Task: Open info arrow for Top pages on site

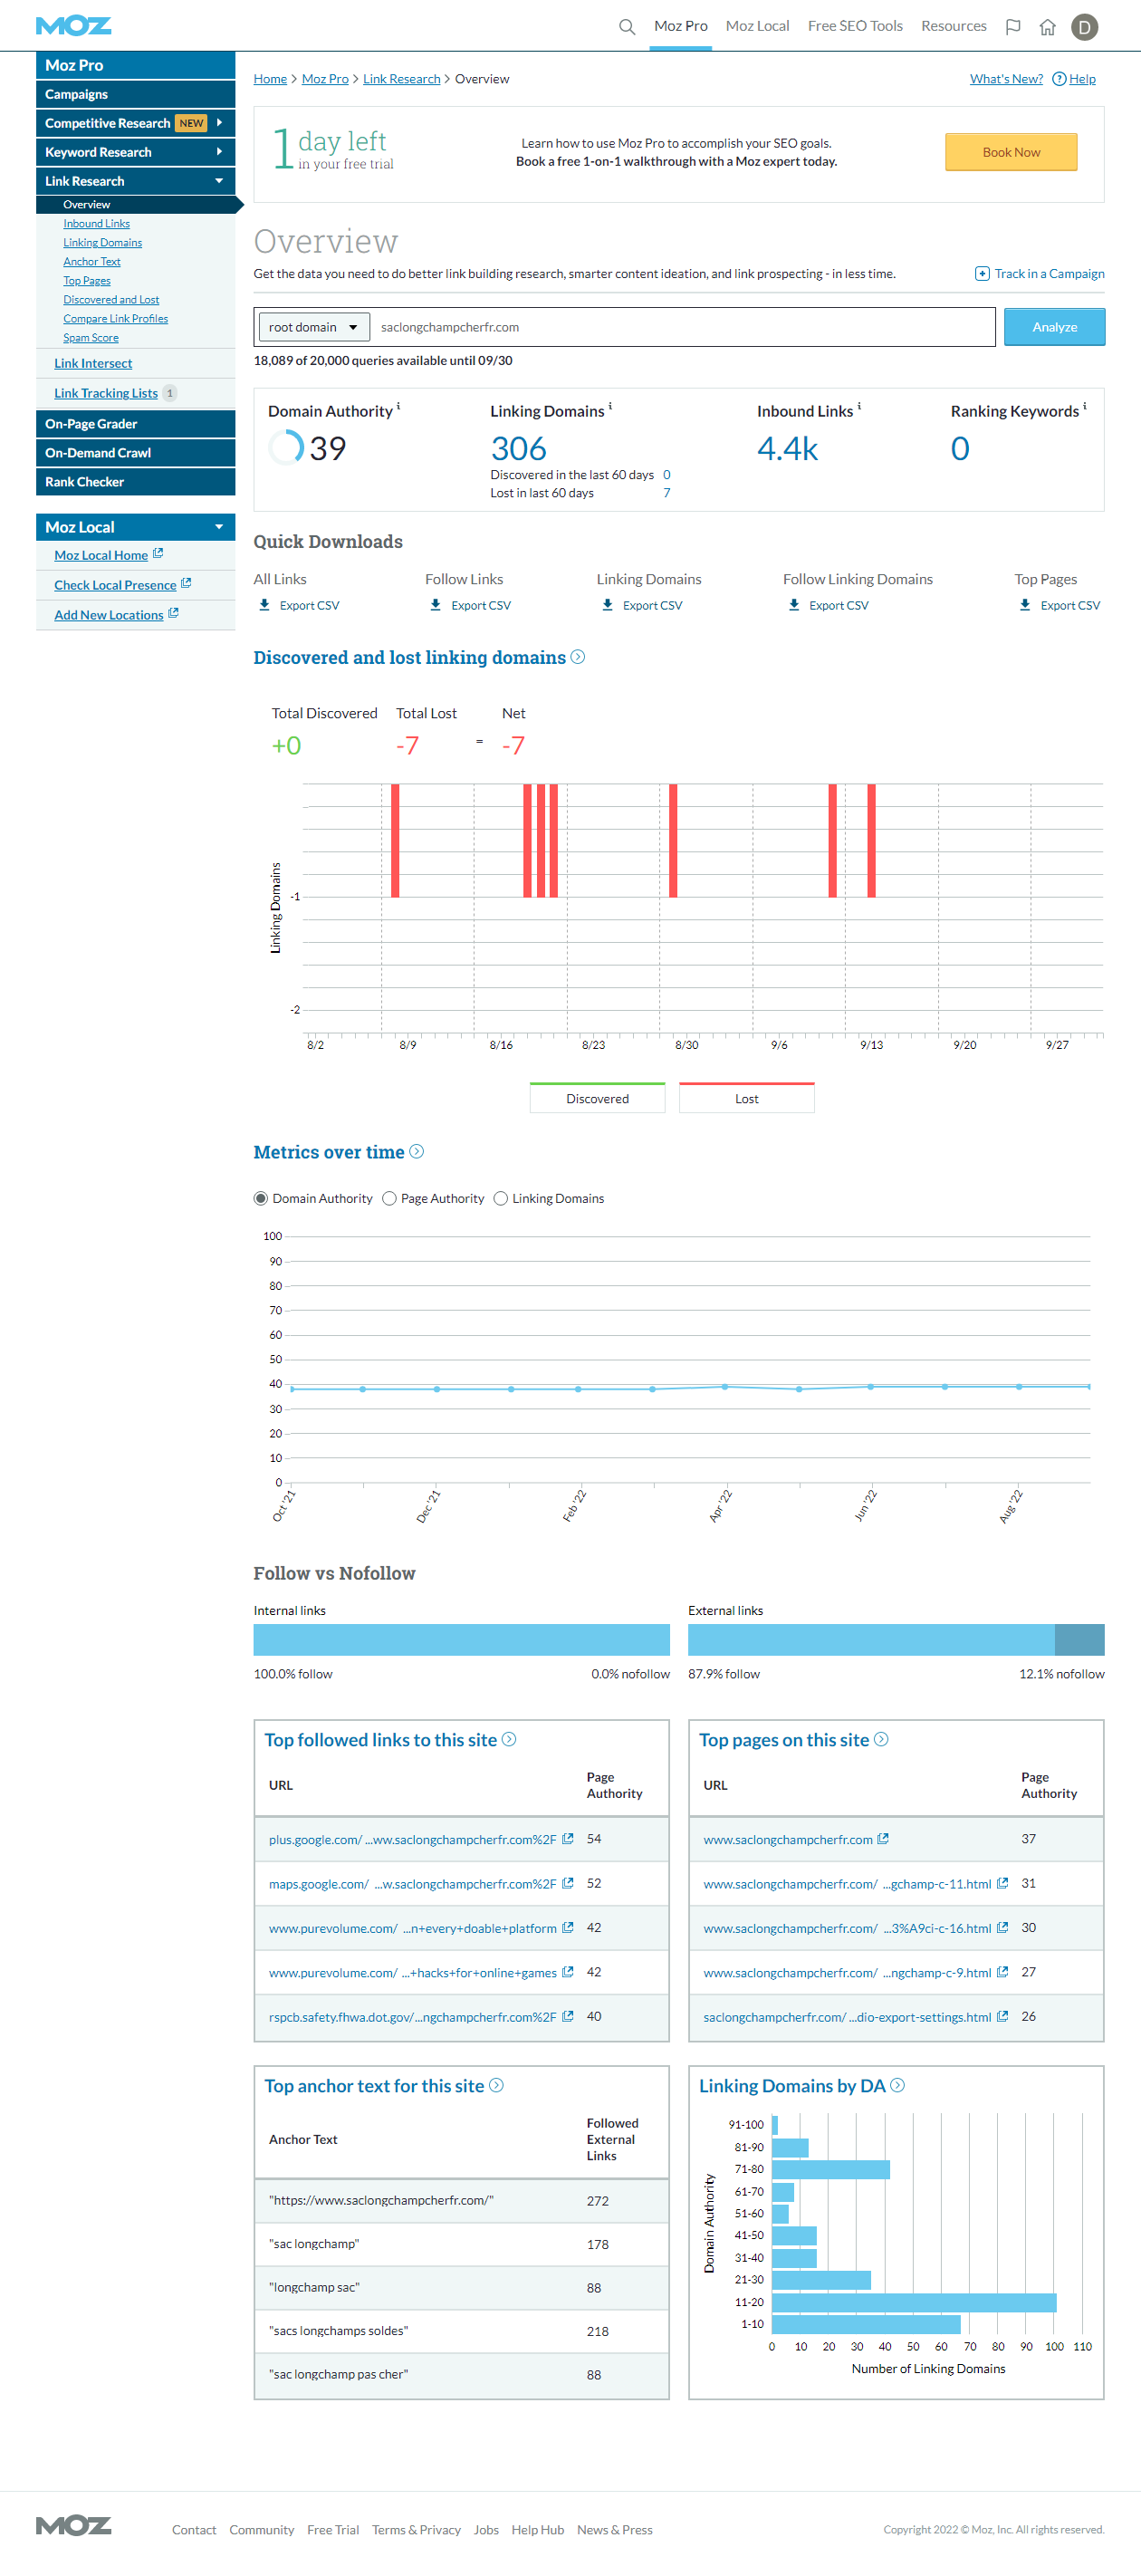Action: 881,1739
